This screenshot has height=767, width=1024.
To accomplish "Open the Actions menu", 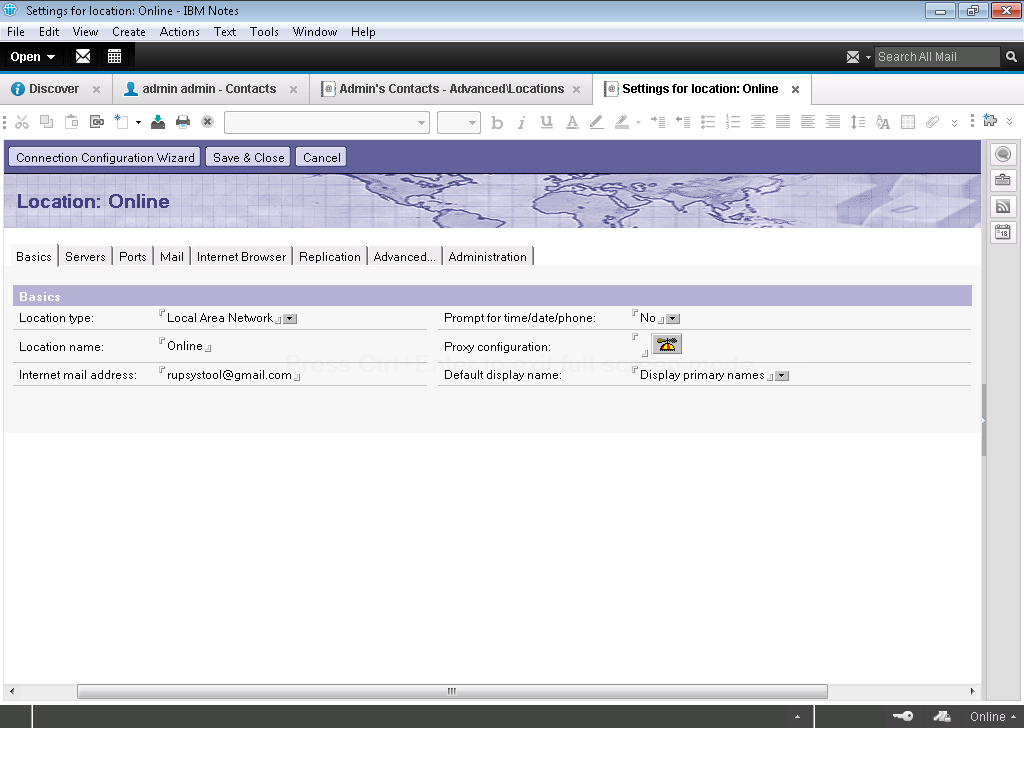I will tap(179, 32).
